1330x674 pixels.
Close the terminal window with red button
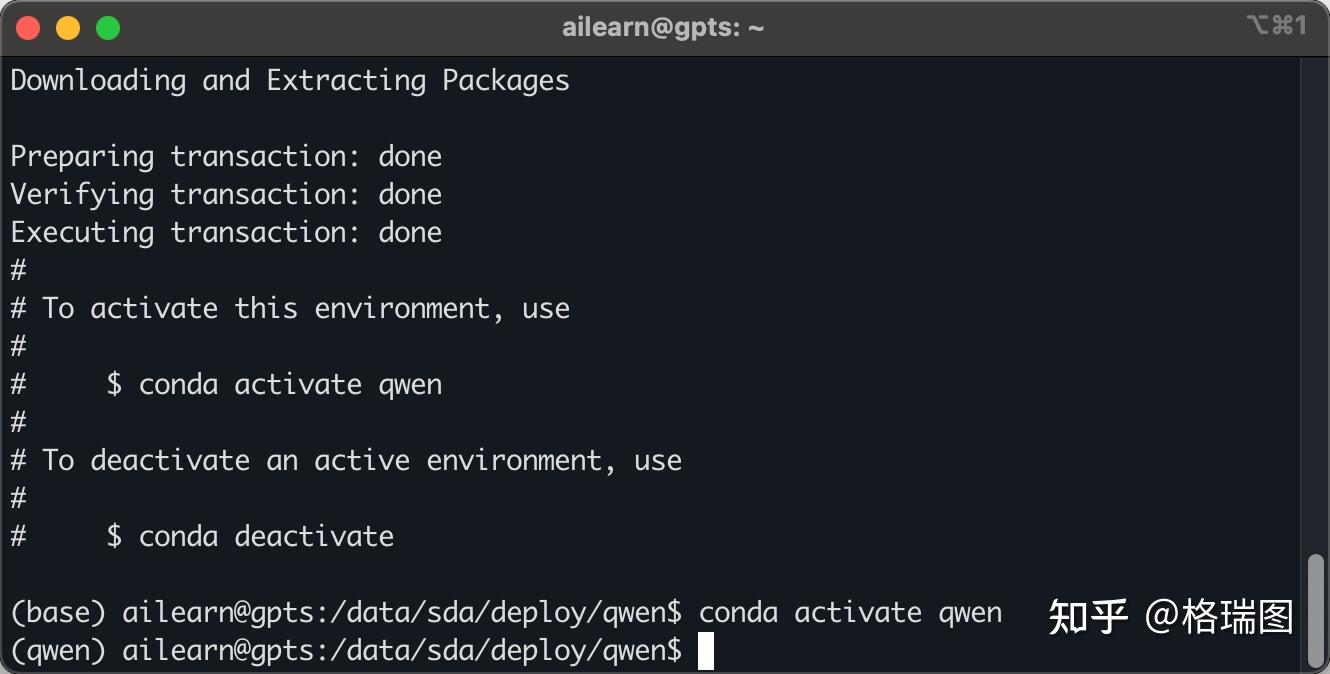point(28,28)
